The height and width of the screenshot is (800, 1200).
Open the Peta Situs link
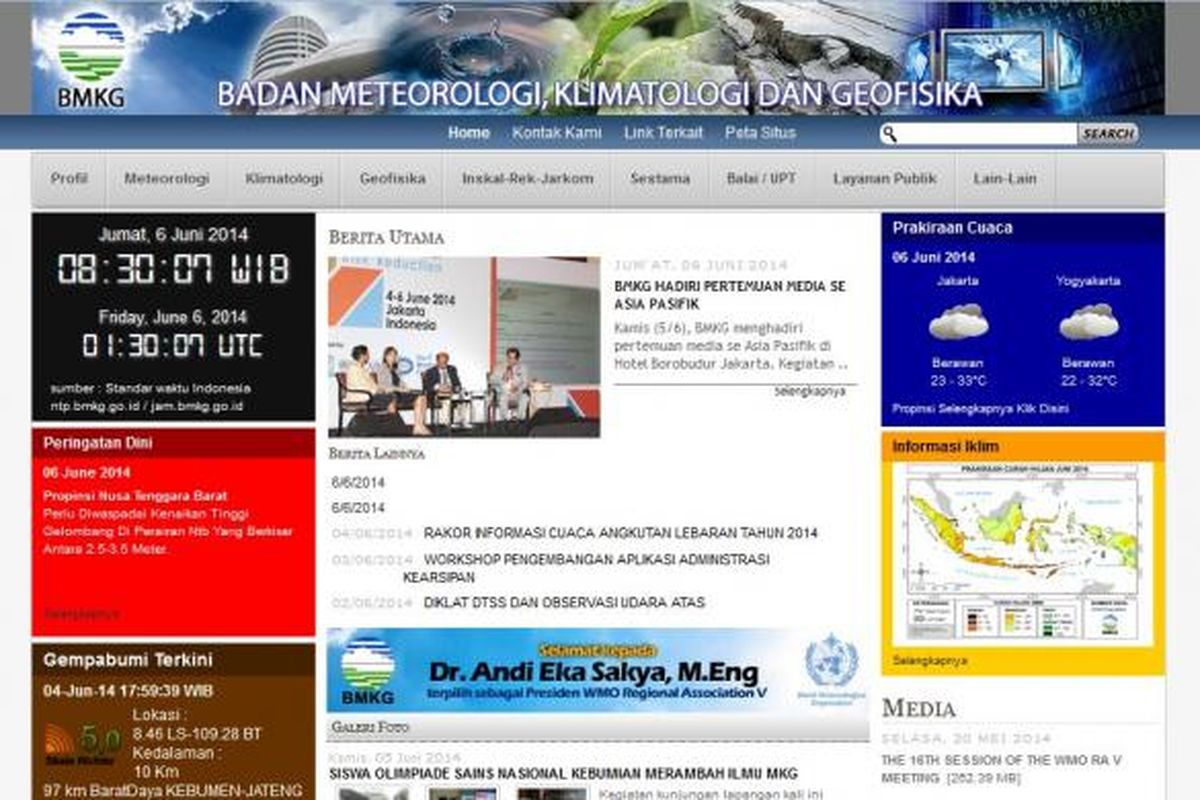[760, 132]
